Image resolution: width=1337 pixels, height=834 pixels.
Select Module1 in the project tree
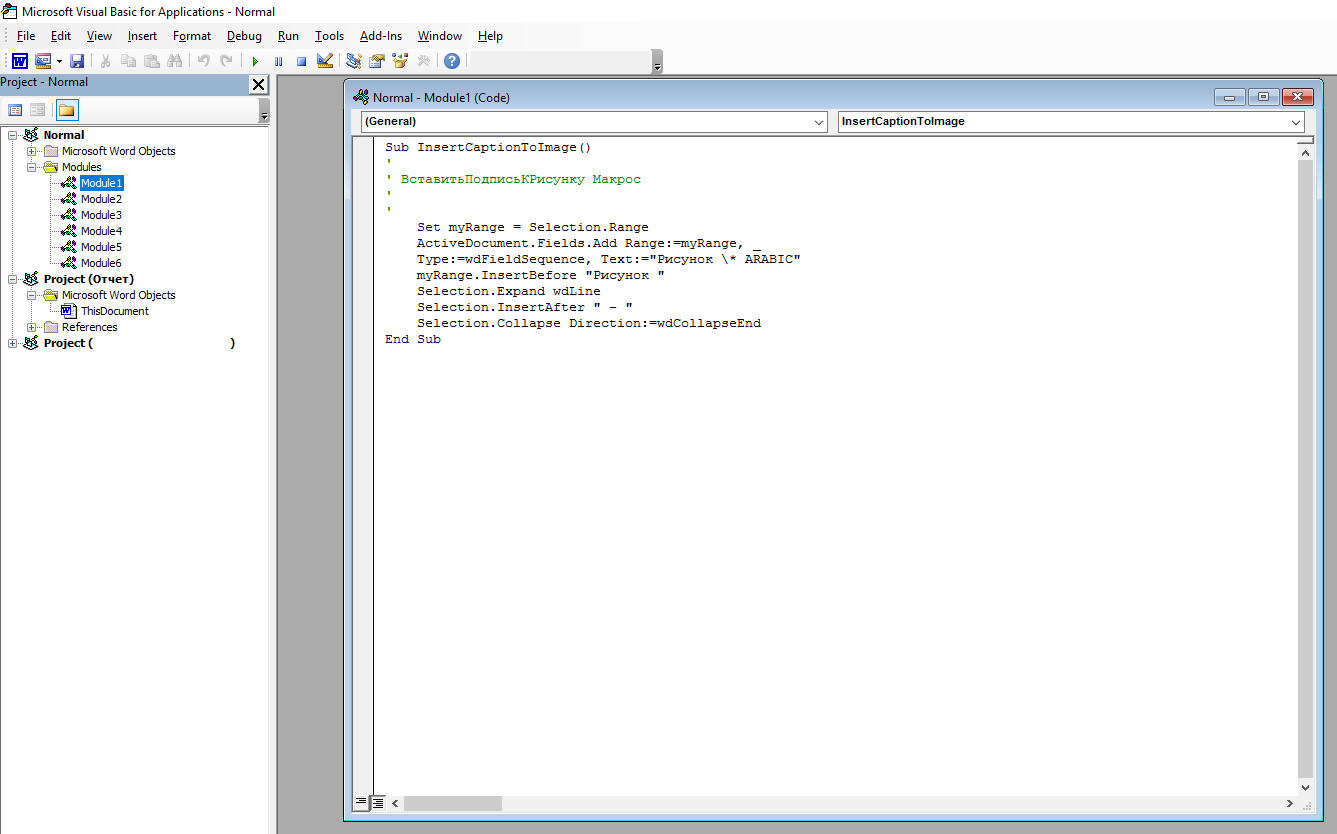point(102,183)
